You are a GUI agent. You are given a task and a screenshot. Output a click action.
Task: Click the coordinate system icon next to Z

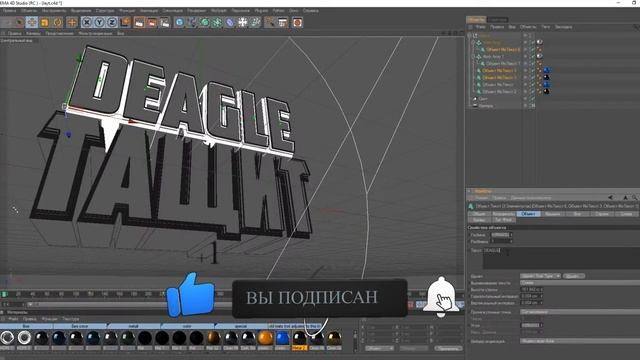click(125, 22)
